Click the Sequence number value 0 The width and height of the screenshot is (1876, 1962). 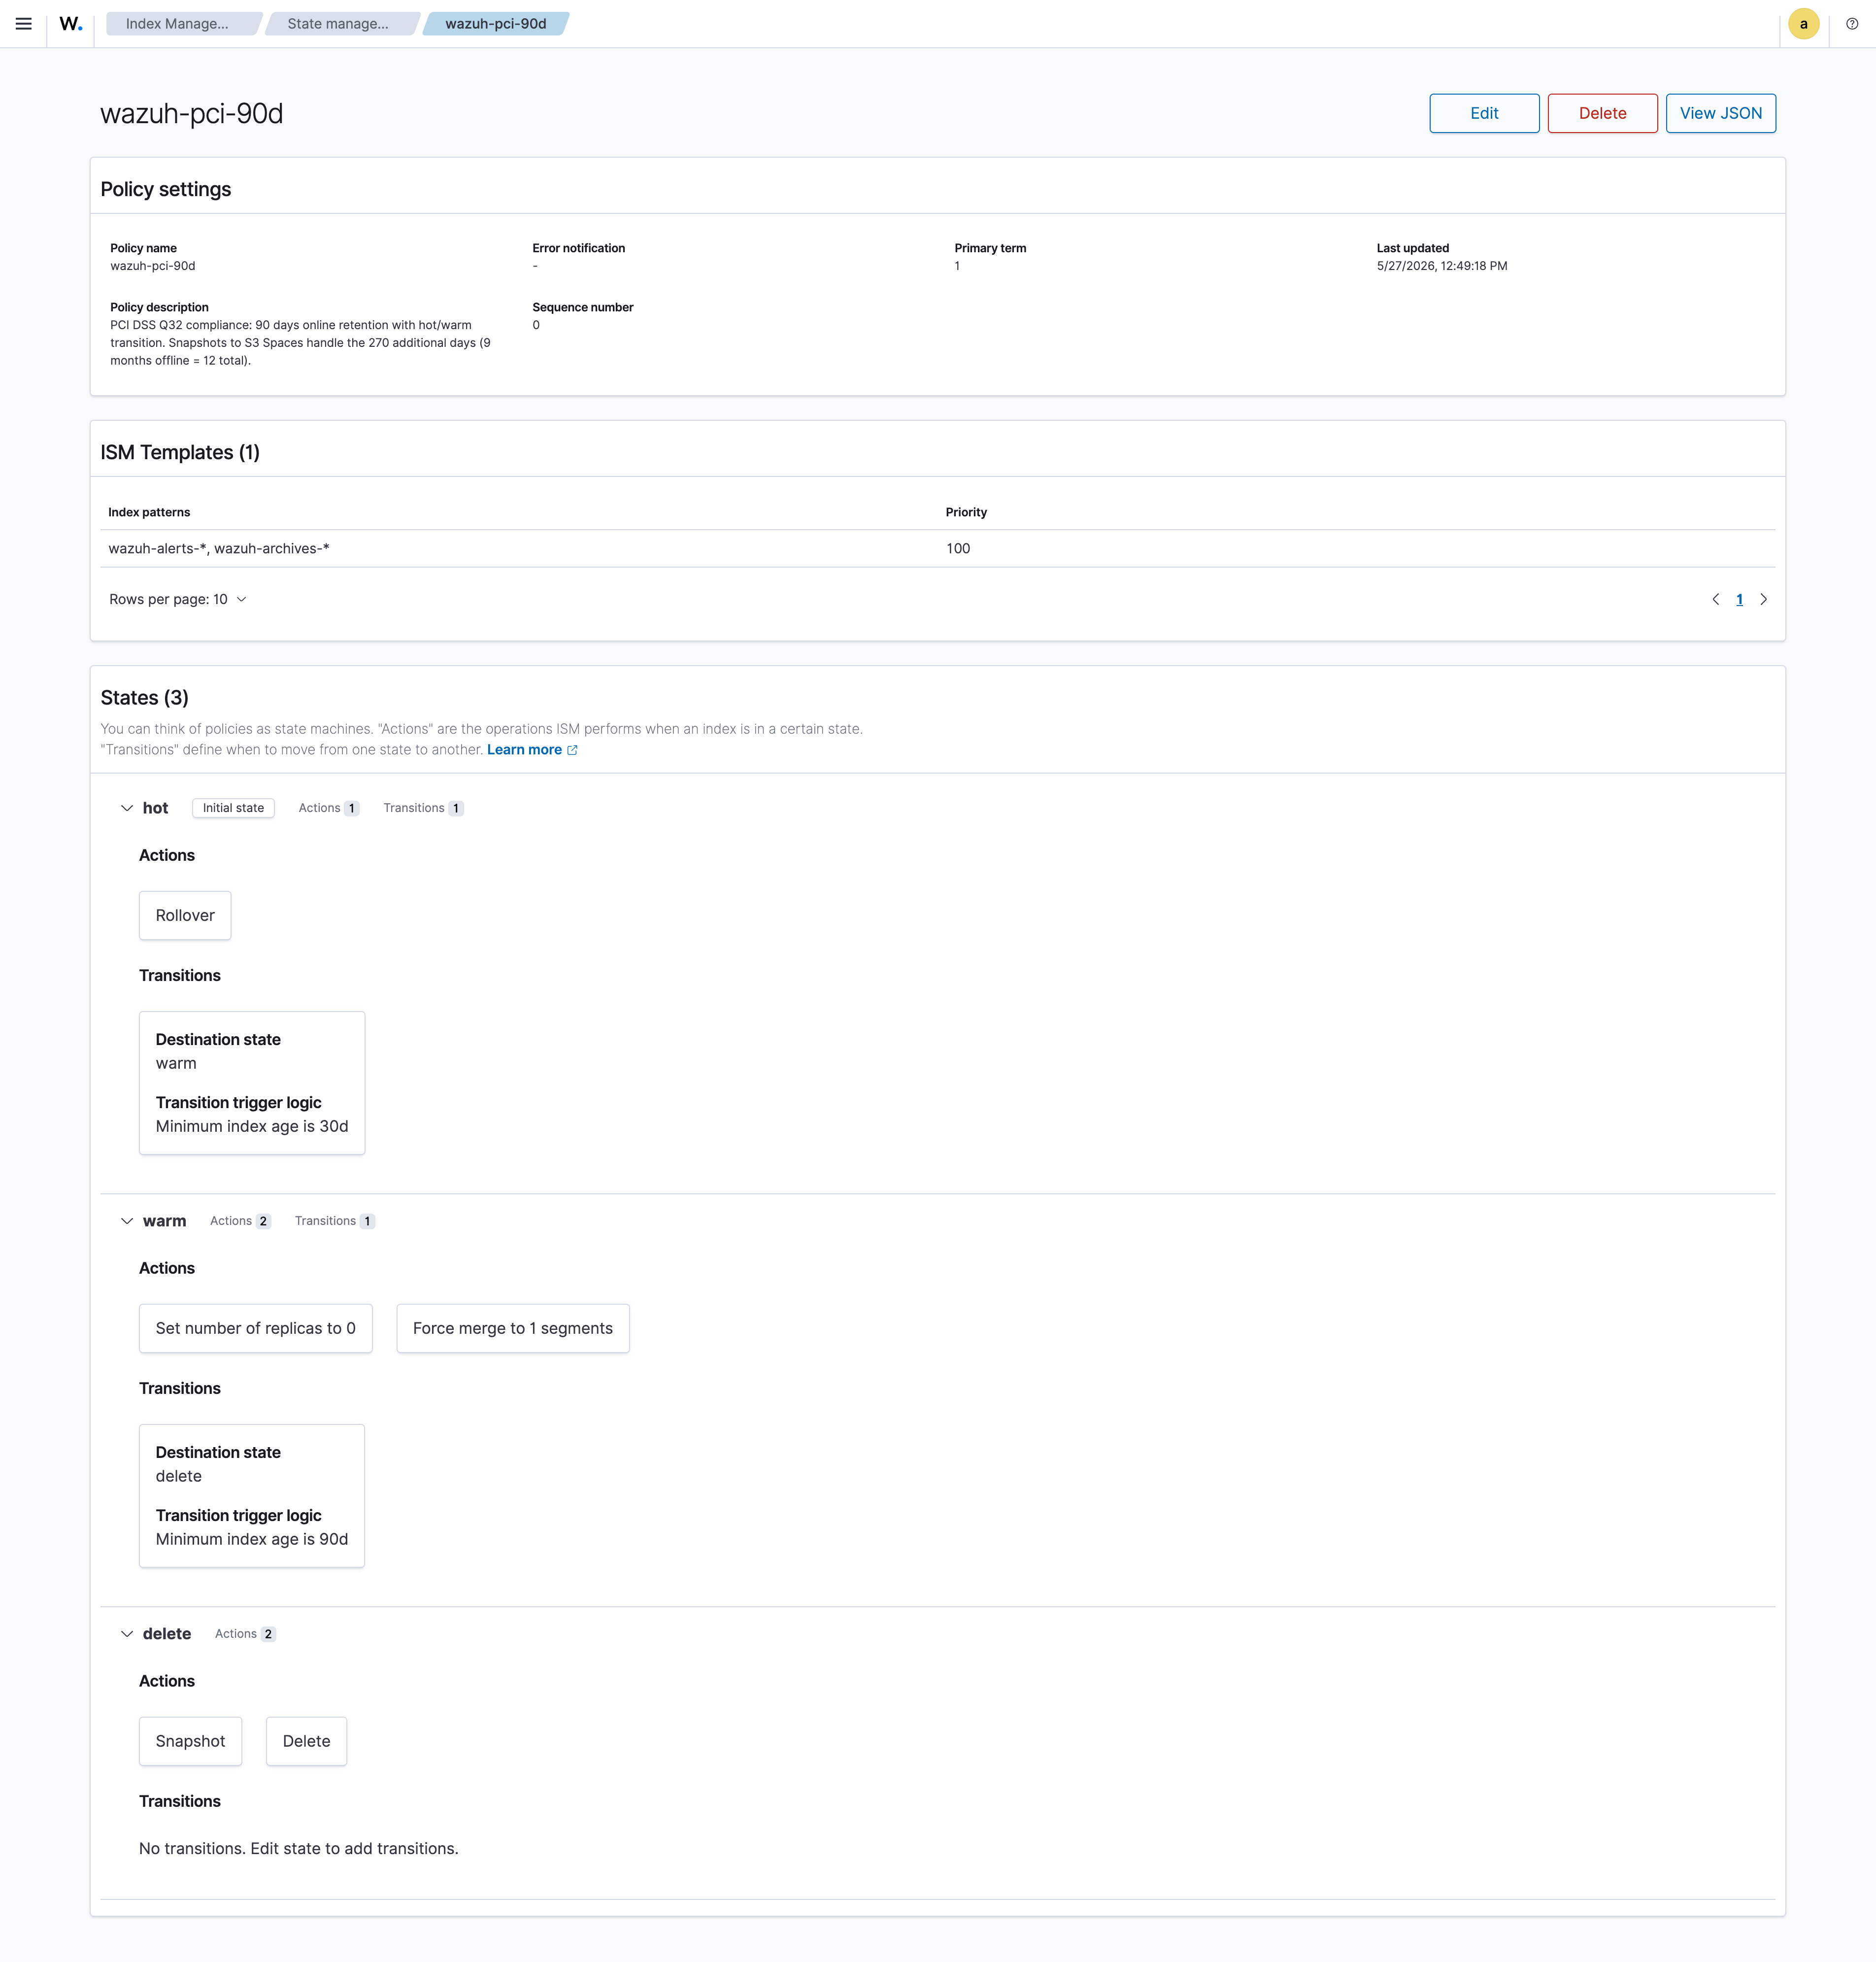(536, 325)
